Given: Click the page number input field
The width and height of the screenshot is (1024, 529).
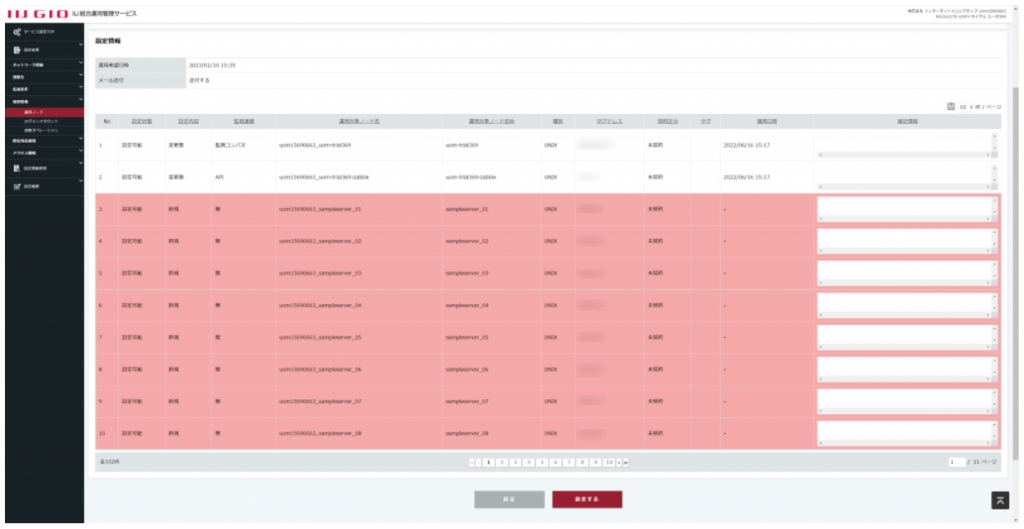Looking at the screenshot, I should click(957, 462).
